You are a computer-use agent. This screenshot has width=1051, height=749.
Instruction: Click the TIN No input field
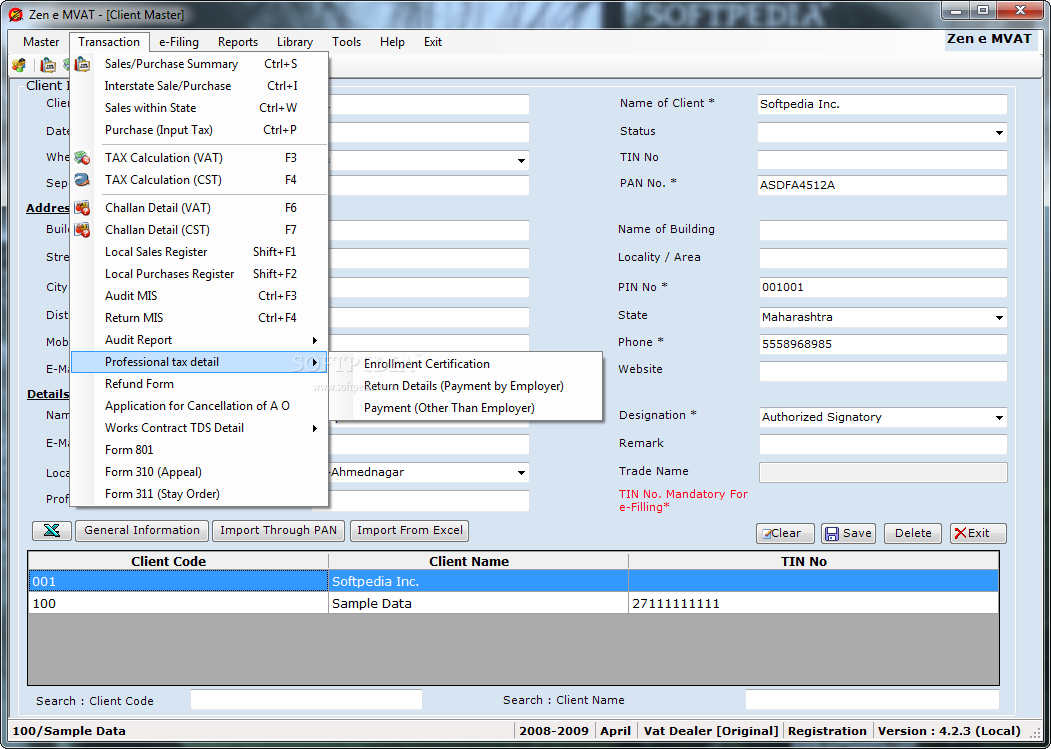pyautogui.click(x=882, y=160)
